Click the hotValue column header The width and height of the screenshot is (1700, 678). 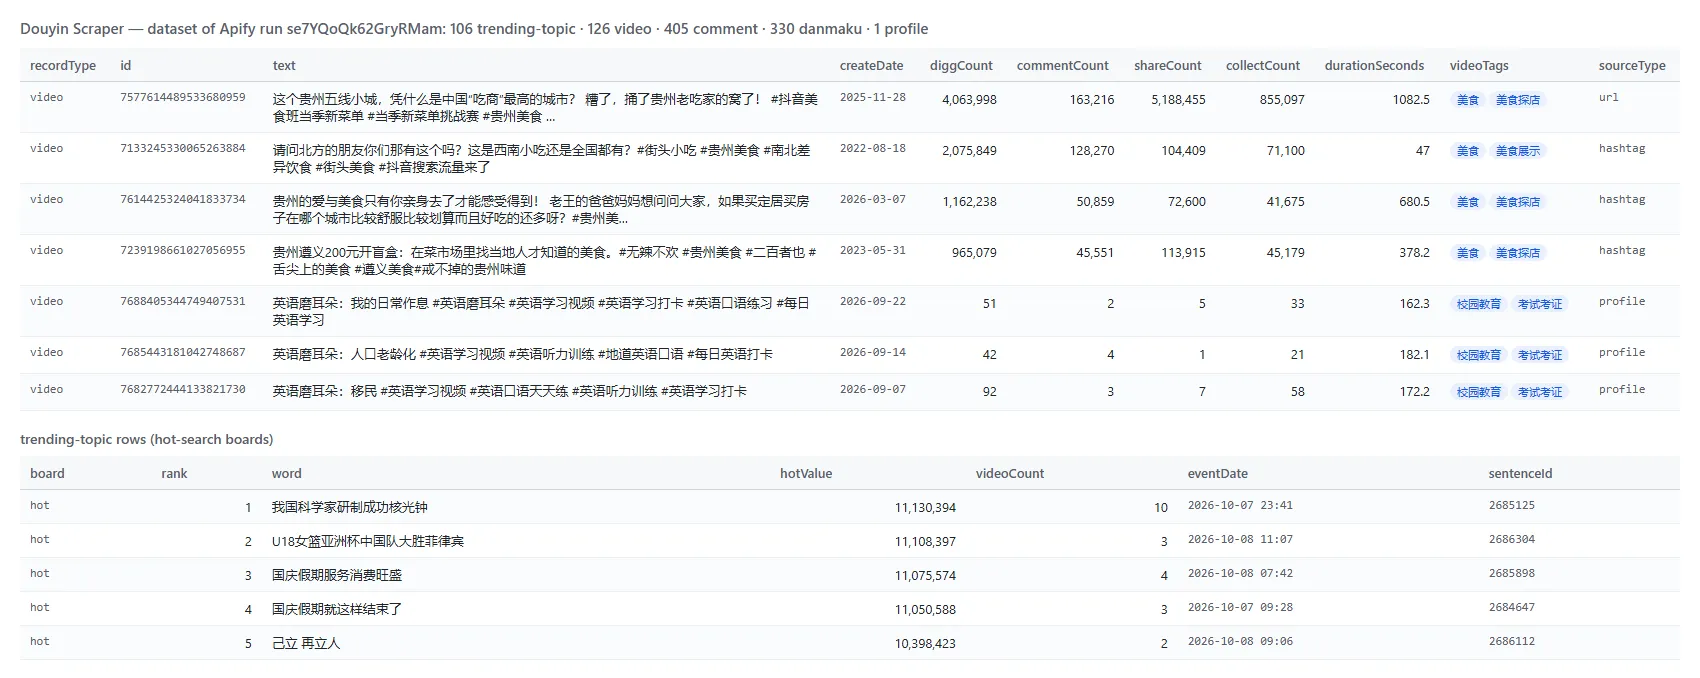point(806,474)
